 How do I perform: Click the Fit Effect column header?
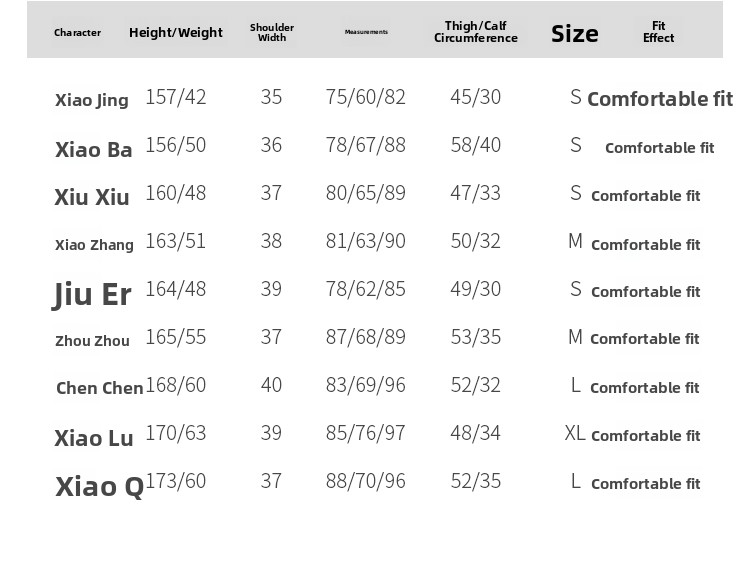[x=658, y=33]
